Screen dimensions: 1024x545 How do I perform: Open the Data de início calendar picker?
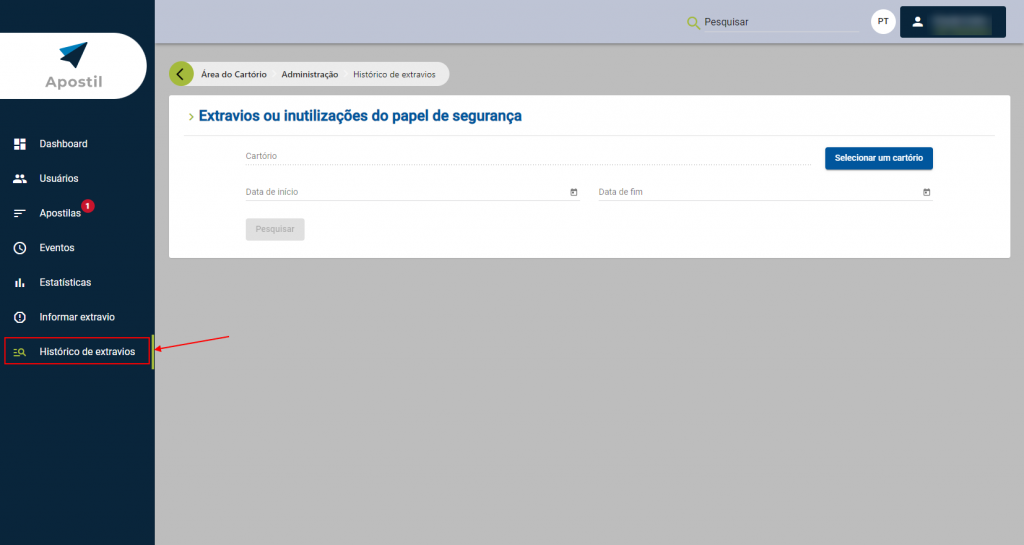click(x=573, y=192)
